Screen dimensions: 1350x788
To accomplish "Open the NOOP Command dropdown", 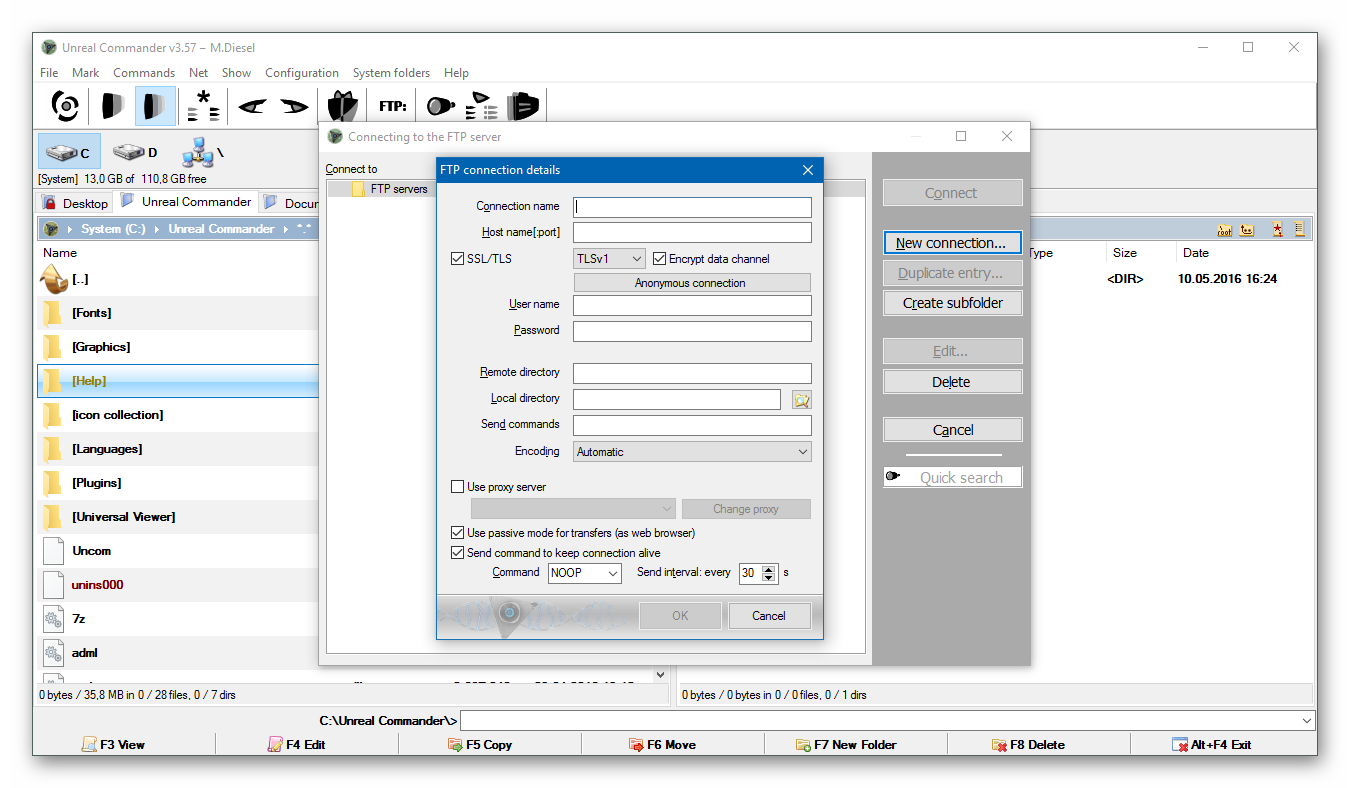I will click(585, 573).
